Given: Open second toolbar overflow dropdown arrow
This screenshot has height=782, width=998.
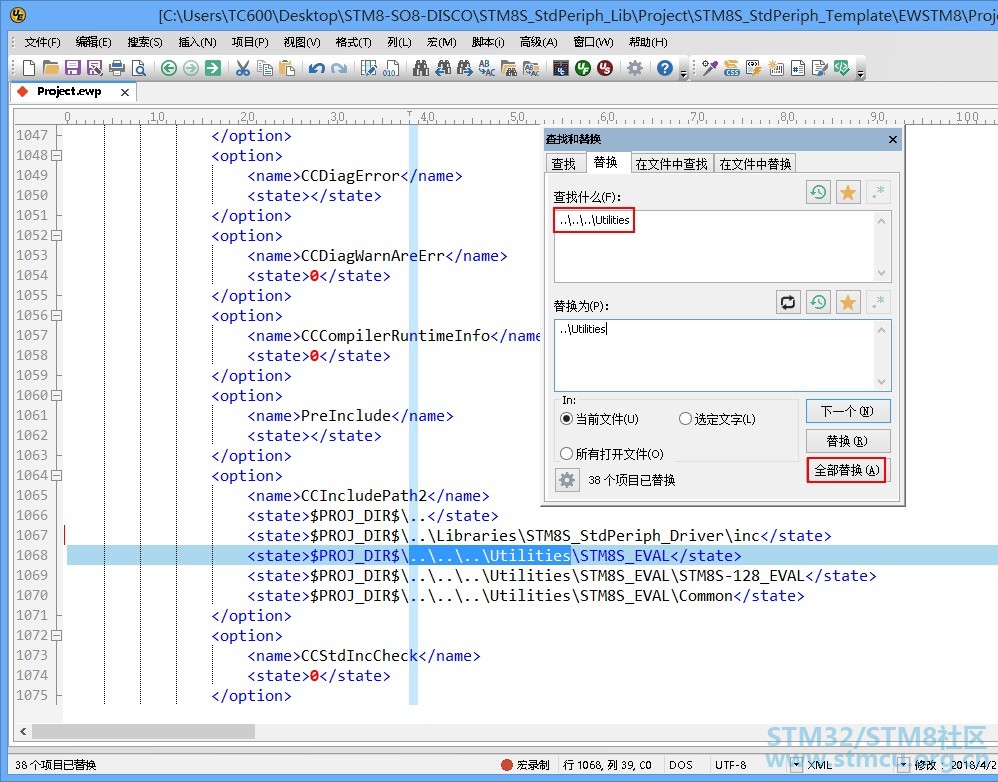Looking at the screenshot, I should (x=861, y=73).
